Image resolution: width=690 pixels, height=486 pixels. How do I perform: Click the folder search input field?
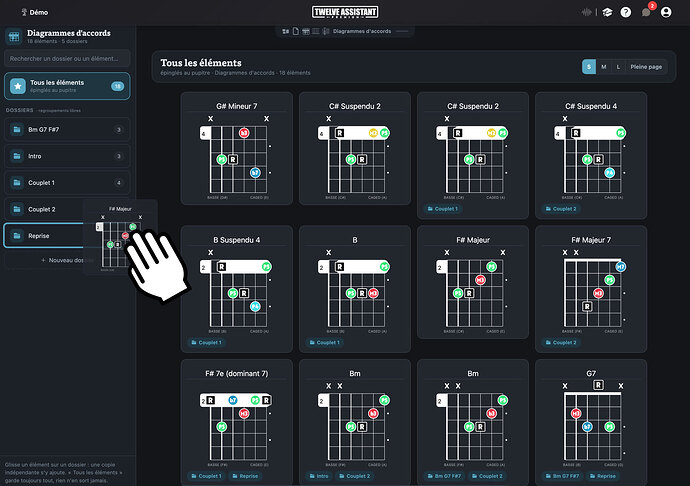tap(67, 59)
